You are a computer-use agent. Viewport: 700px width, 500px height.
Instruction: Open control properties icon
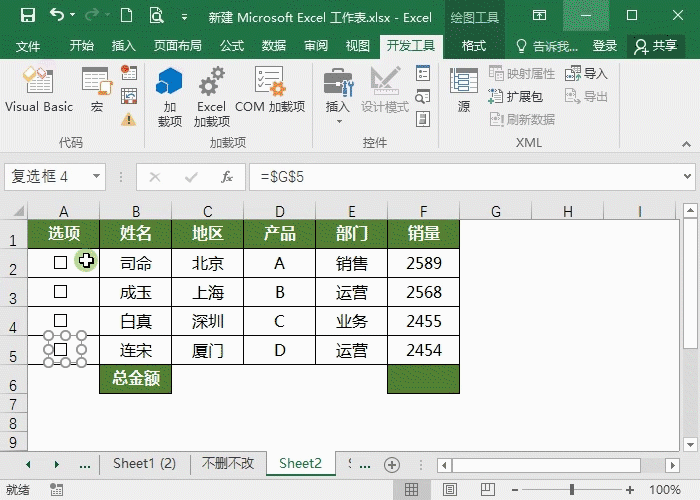[x=422, y=73]
